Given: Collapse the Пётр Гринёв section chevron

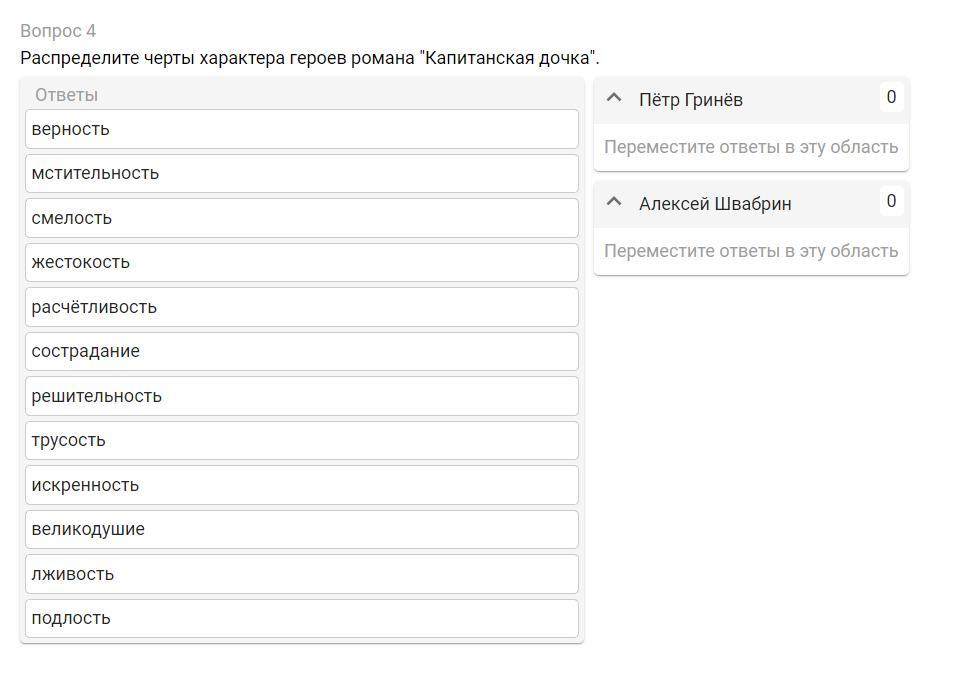Looking at the screenshot, I should (615, 98).
